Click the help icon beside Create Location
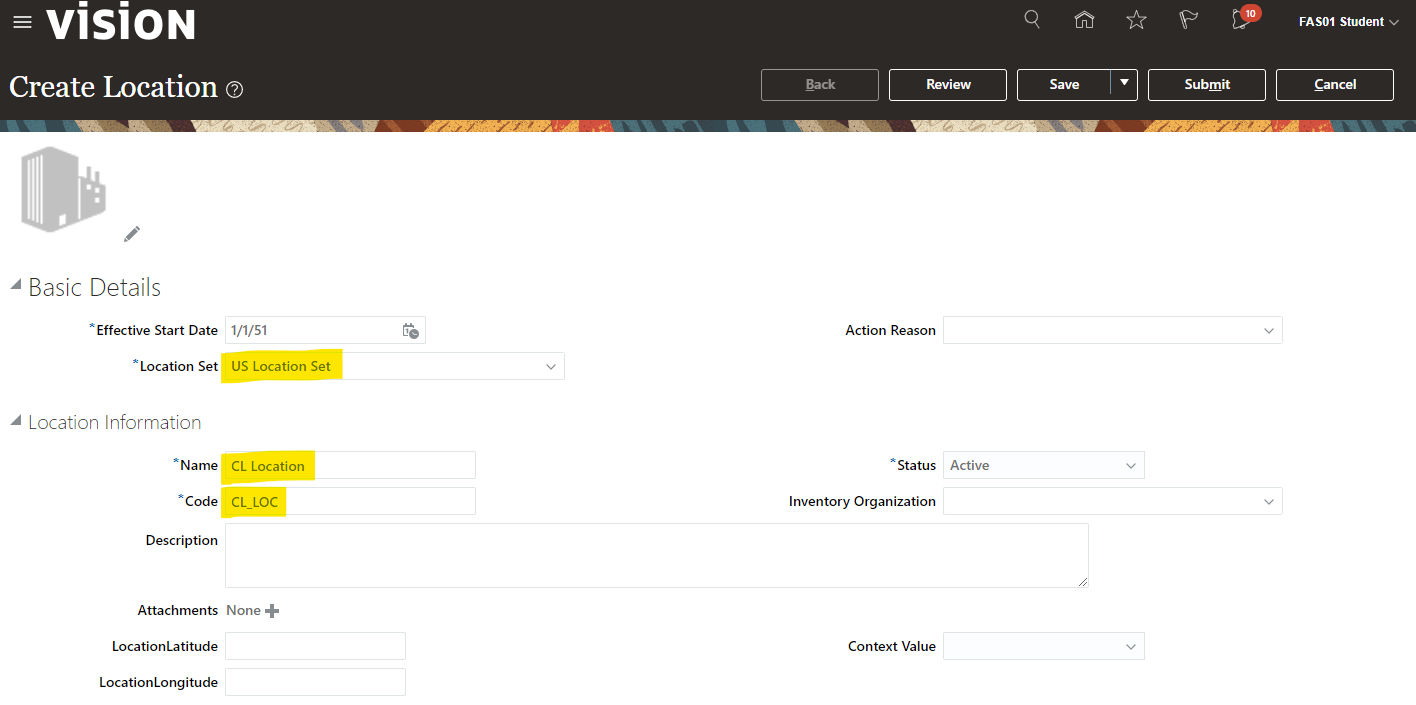The width and height of the screenshot is (1416, 705). pyautogui.click(x=235, y=90)
